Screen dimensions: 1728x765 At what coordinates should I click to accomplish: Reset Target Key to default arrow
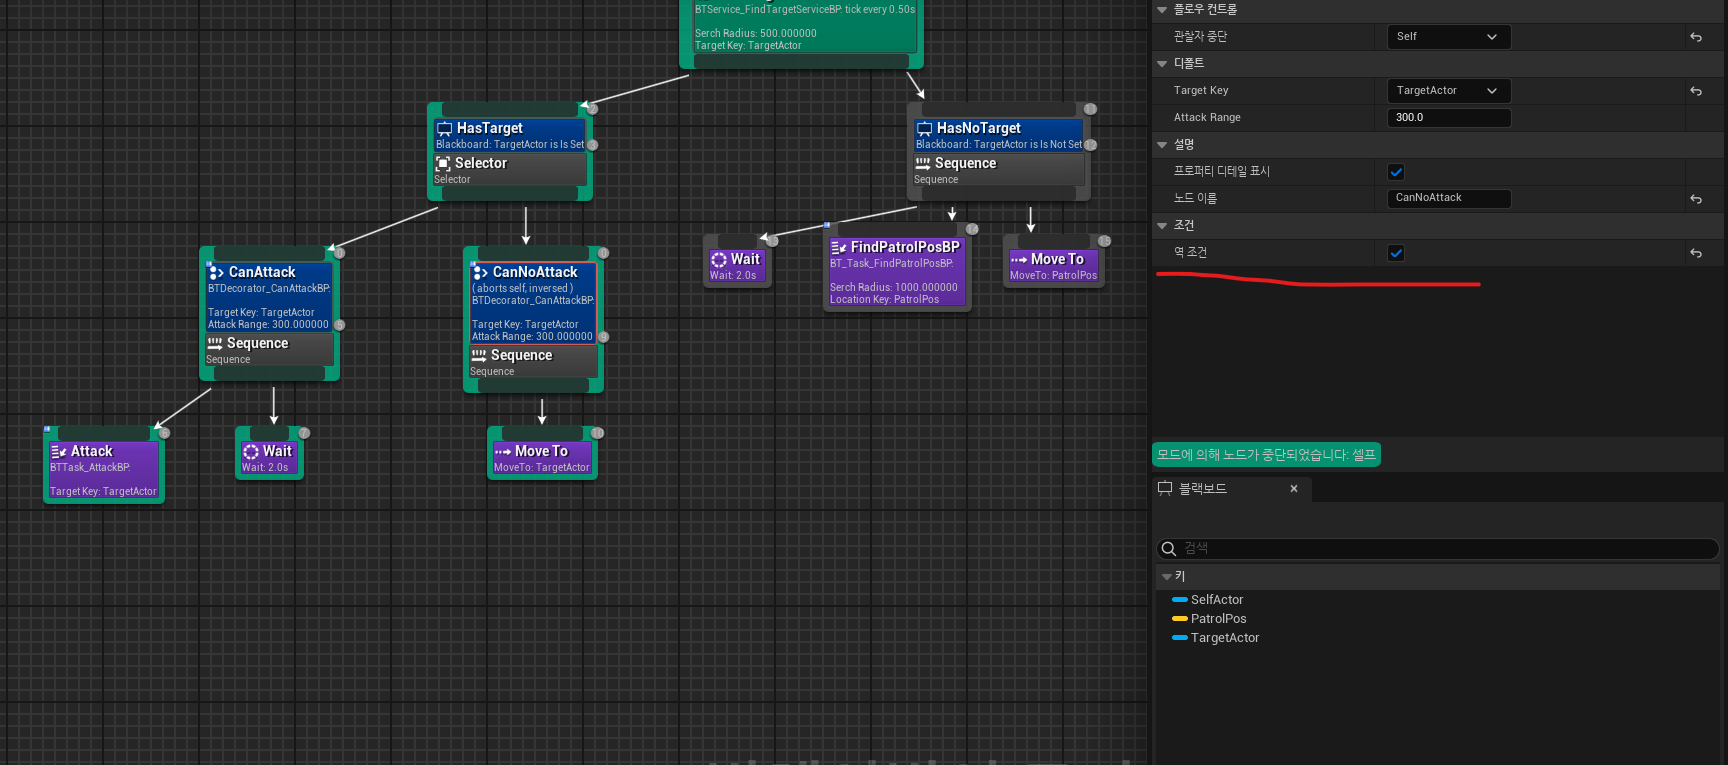pyautogui.click(x=1696, y=91)
